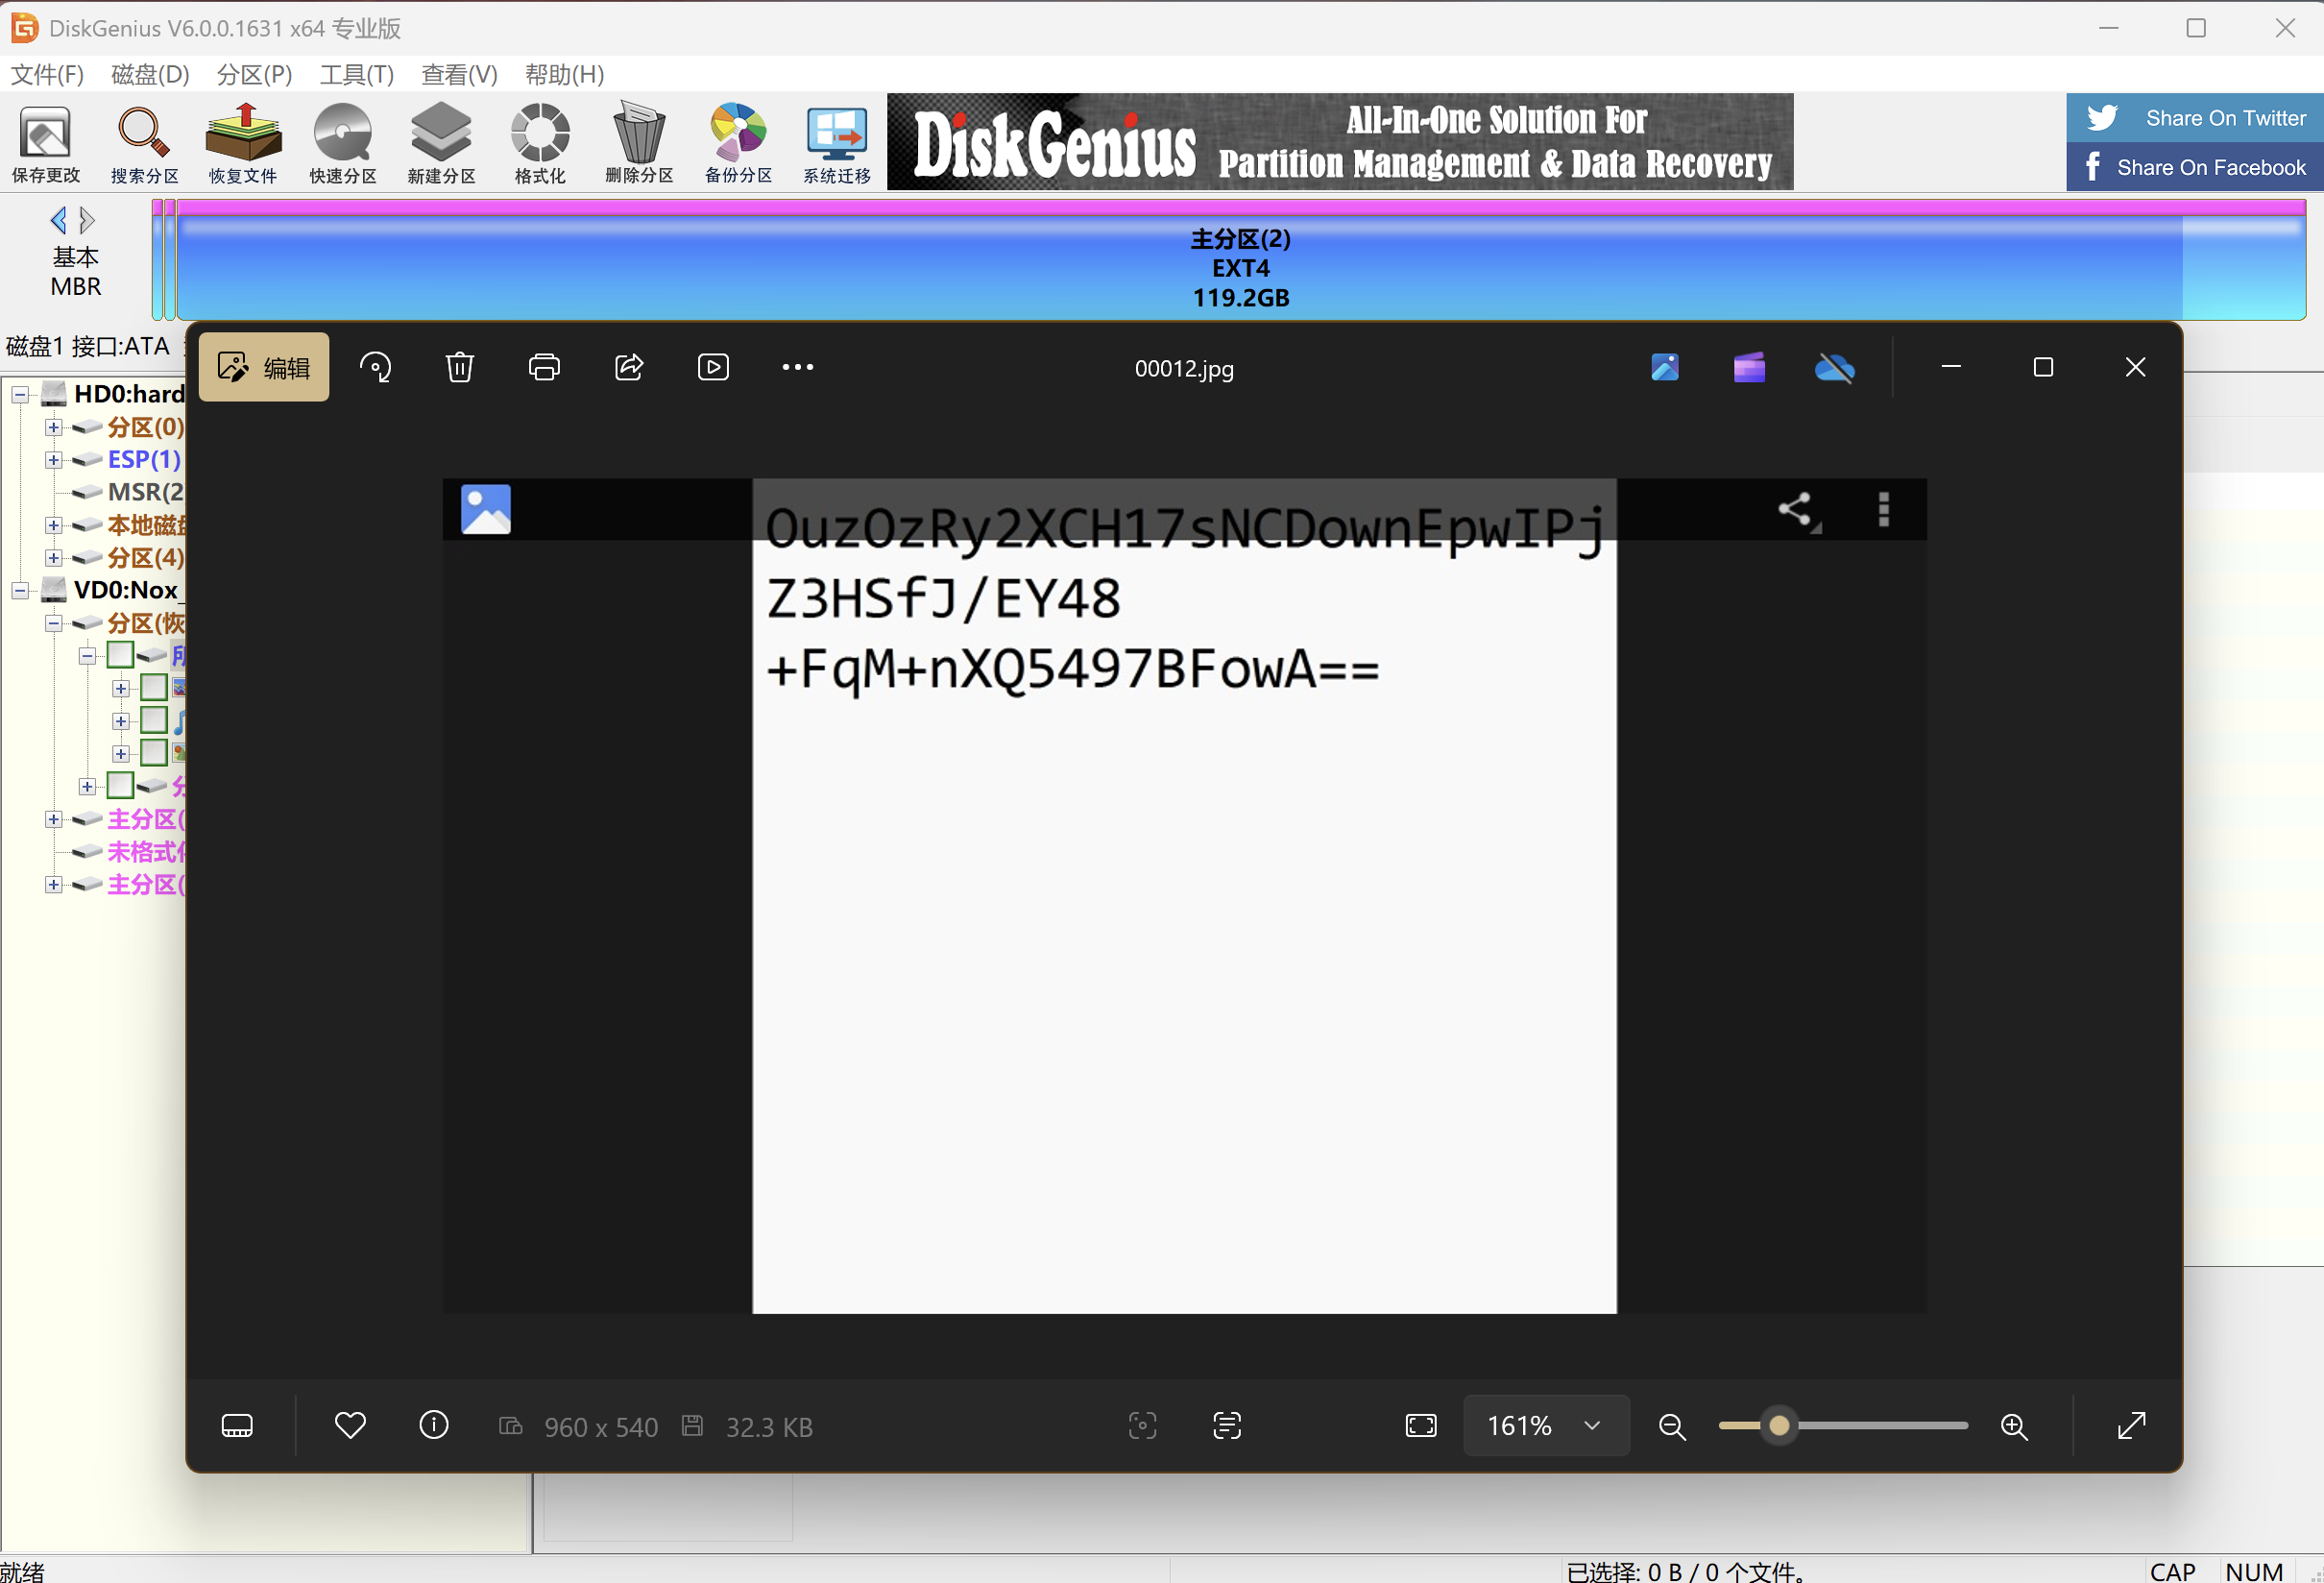This screenshot has width=2324, height=1583.
Task: Click Share On Facebook
Action: click(2195, 167)
